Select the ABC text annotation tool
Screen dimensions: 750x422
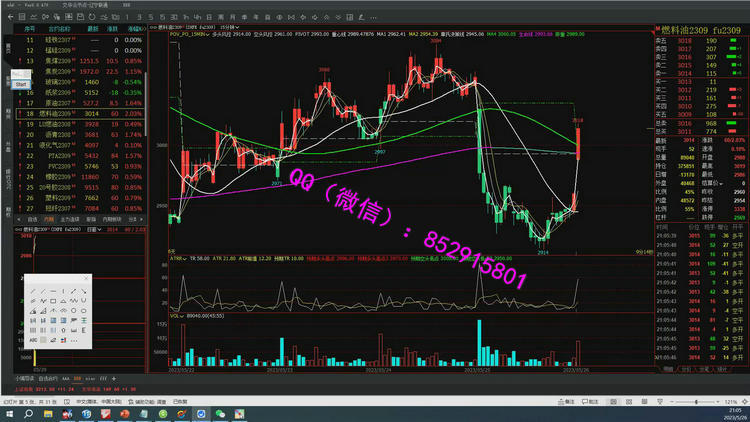click(x=34, y=339)
